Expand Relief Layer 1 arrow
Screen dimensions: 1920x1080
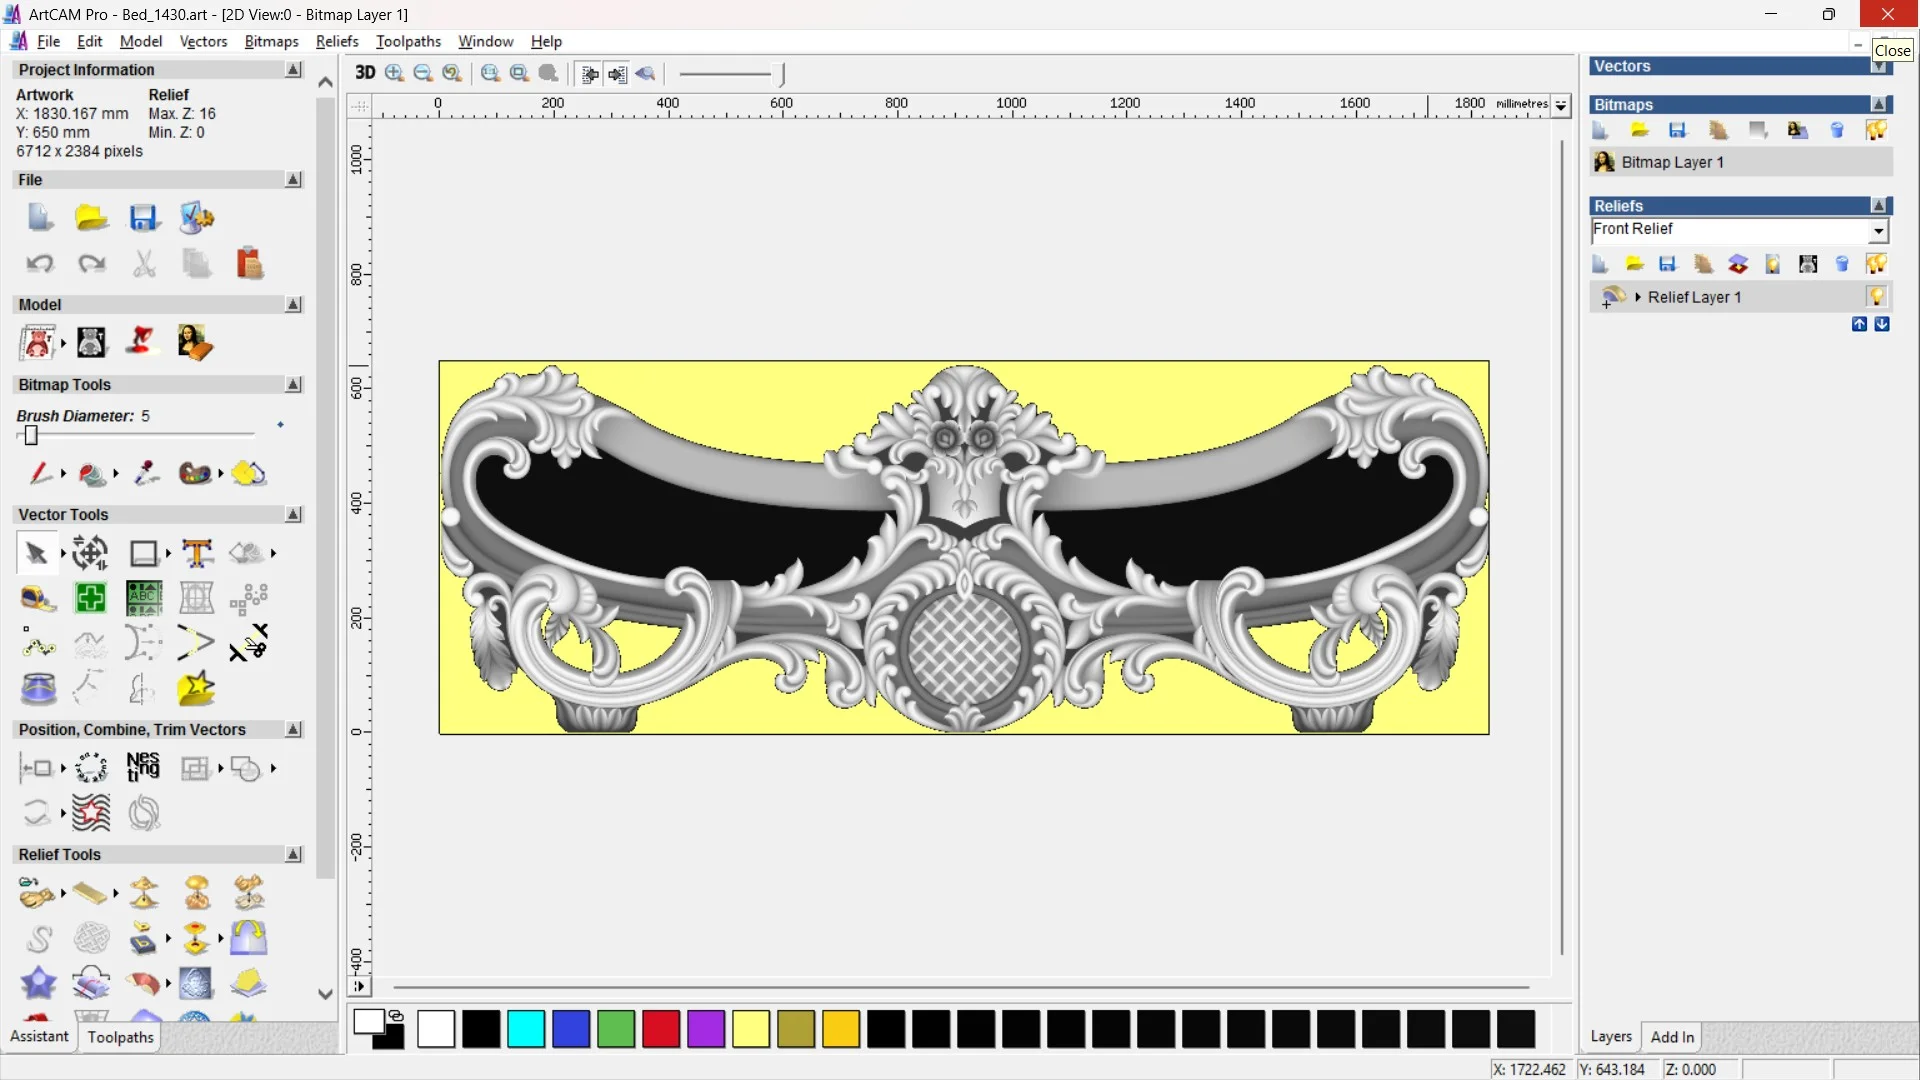click(x=1638, y=297)
